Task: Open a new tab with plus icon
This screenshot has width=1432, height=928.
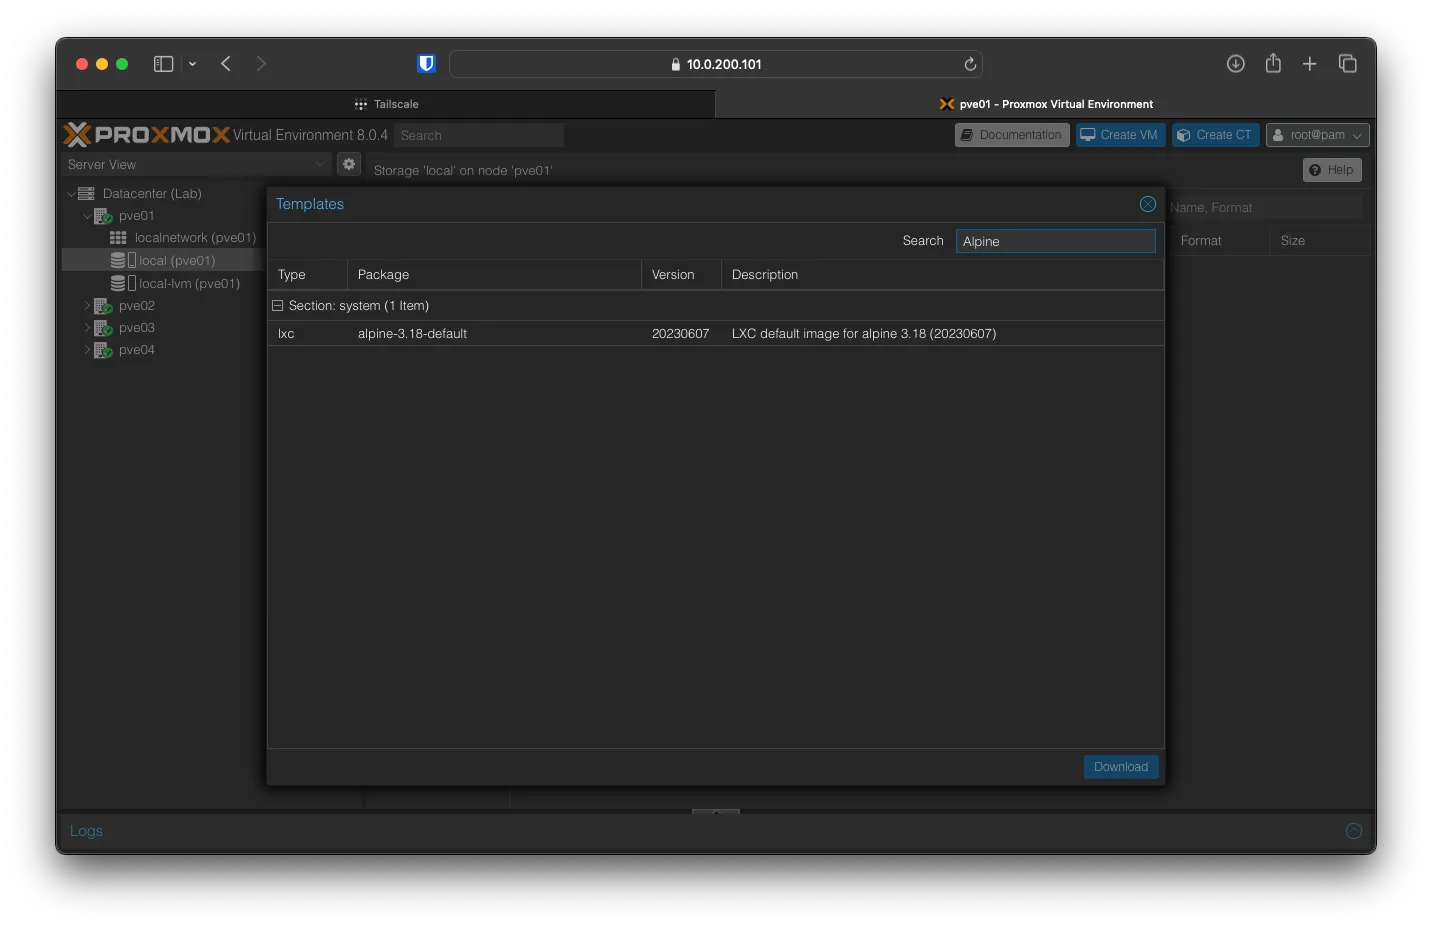Action: pos(1310,64)
